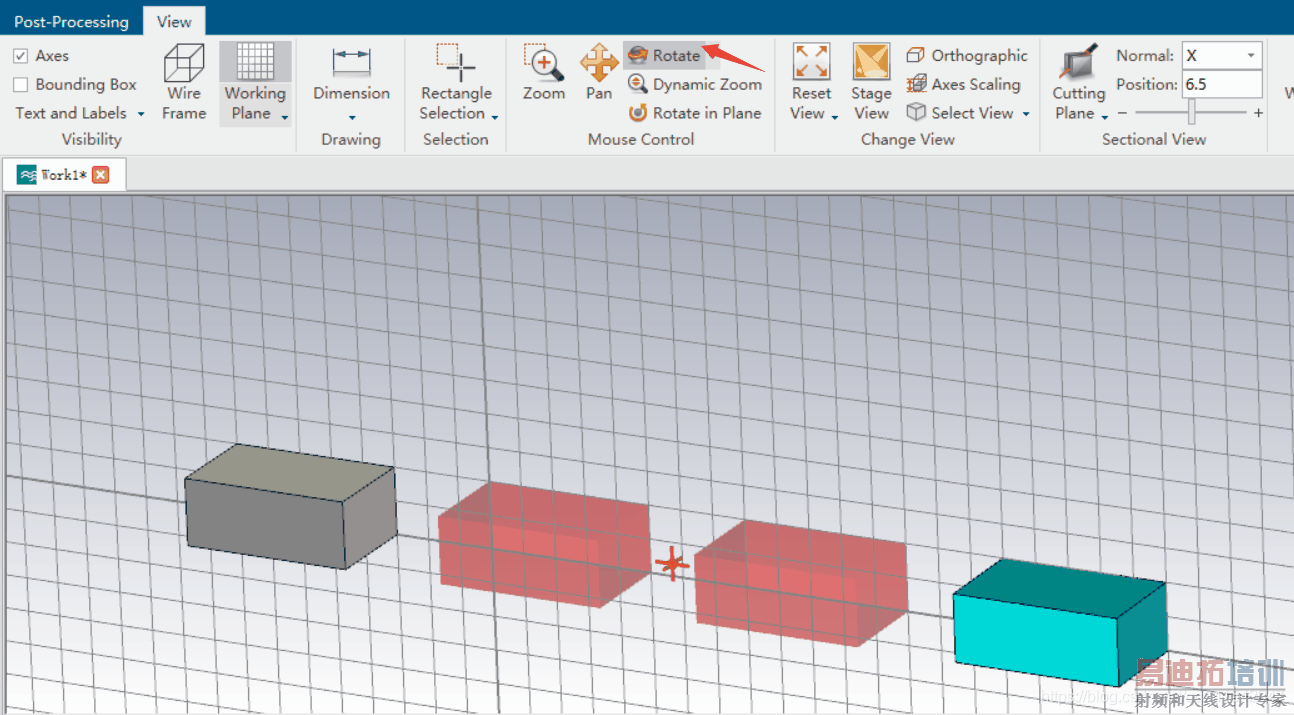Screen dimensions: 1294x715
Task: Open the Cutting Plane dropdown arrow
Action: pos(1104,116)
